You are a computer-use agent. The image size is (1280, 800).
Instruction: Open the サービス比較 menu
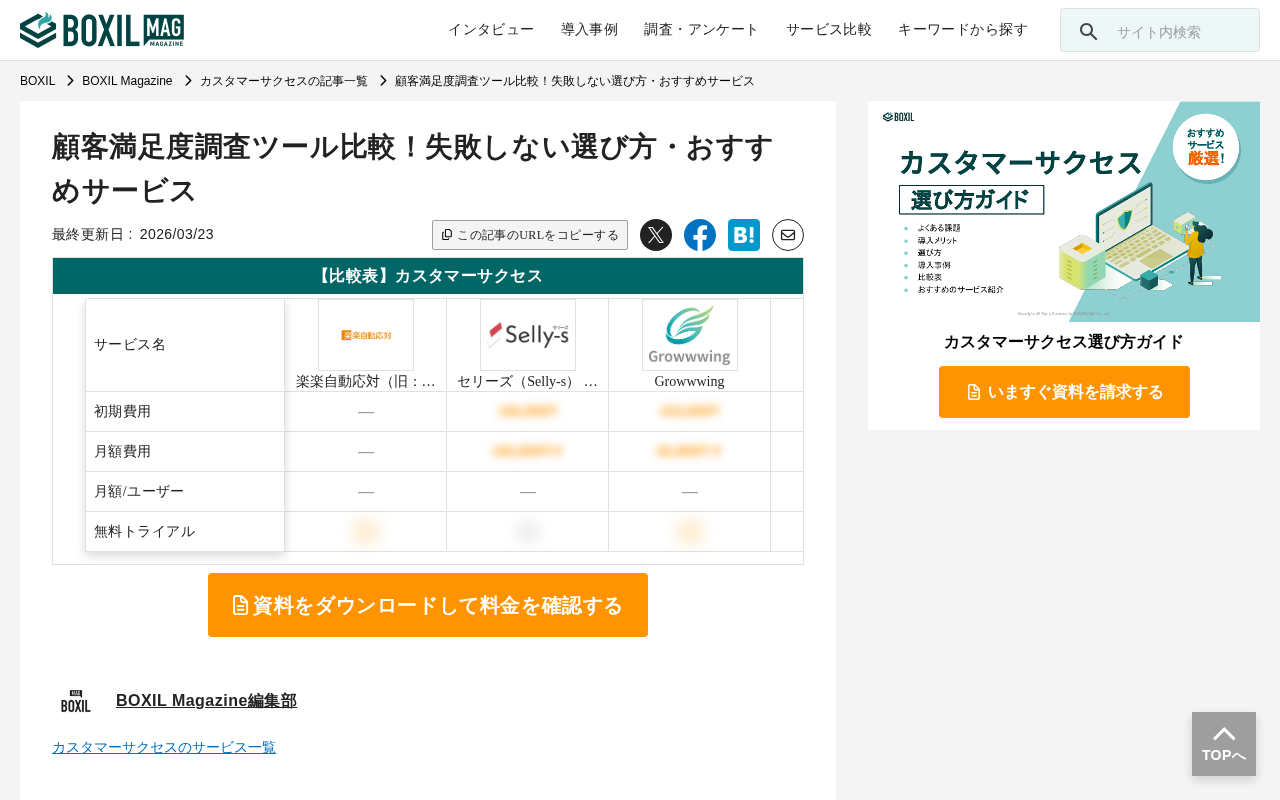click(829, 30)
